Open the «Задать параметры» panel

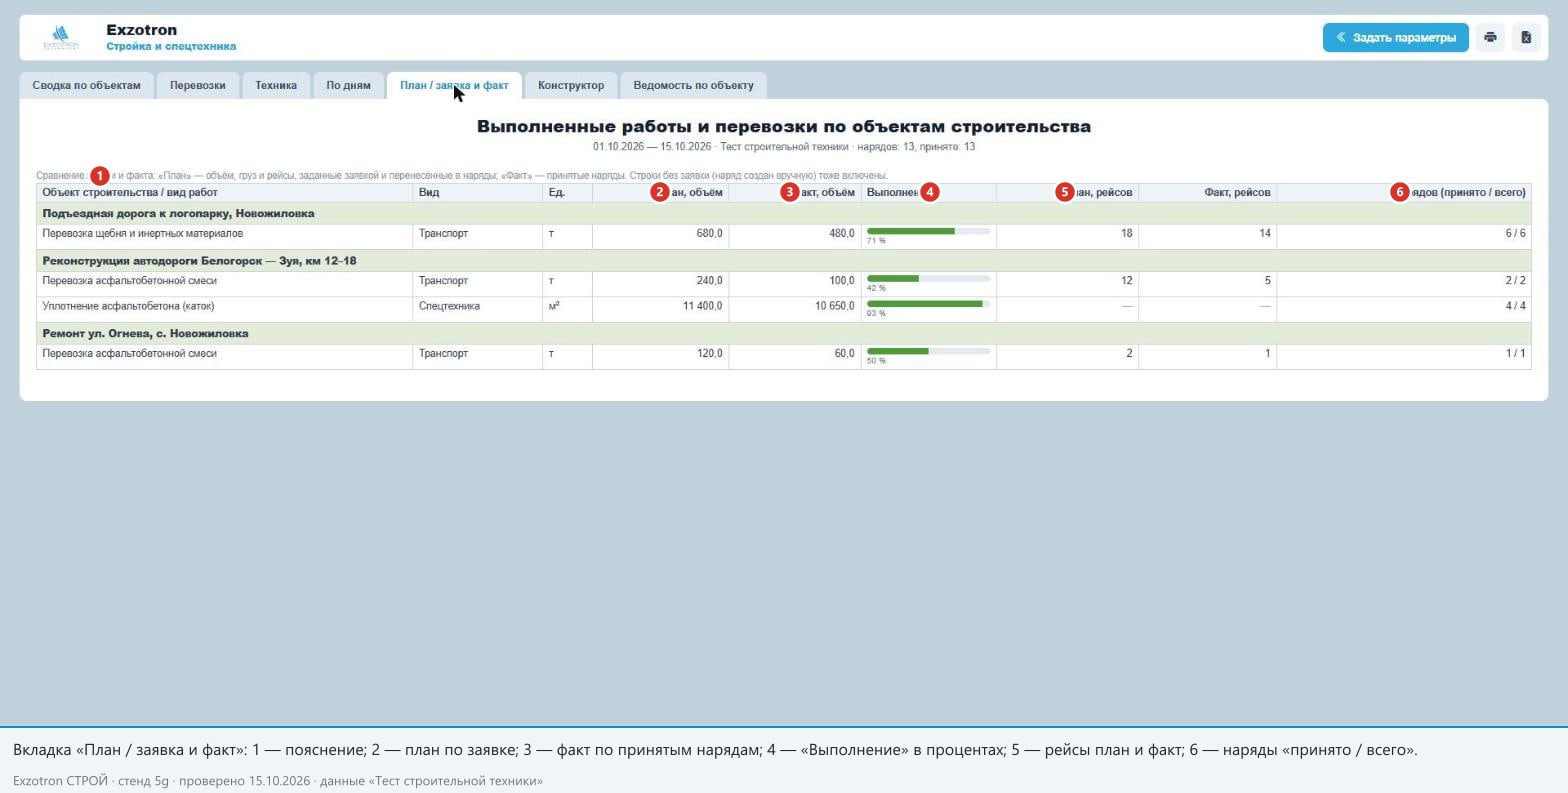point(1395,37)
